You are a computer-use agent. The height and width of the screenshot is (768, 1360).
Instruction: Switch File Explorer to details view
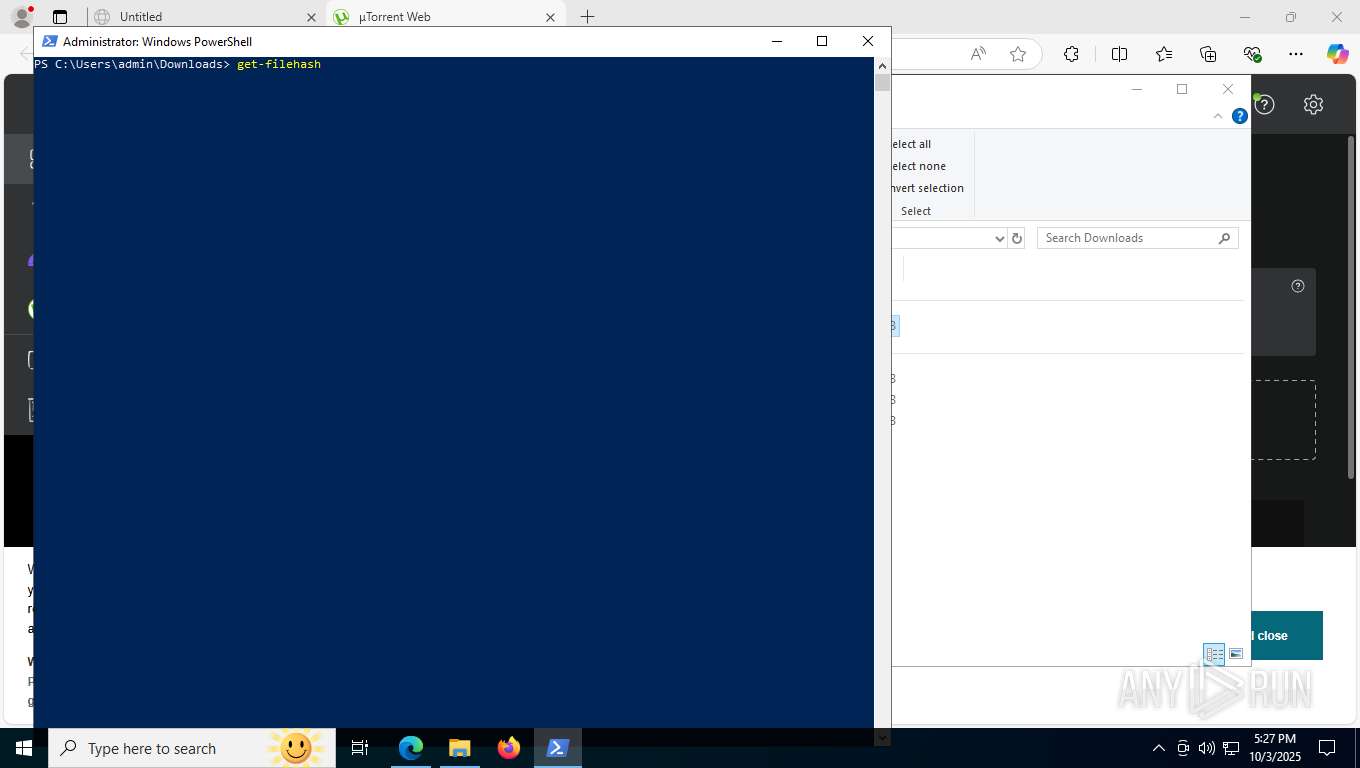point(1214,654)
